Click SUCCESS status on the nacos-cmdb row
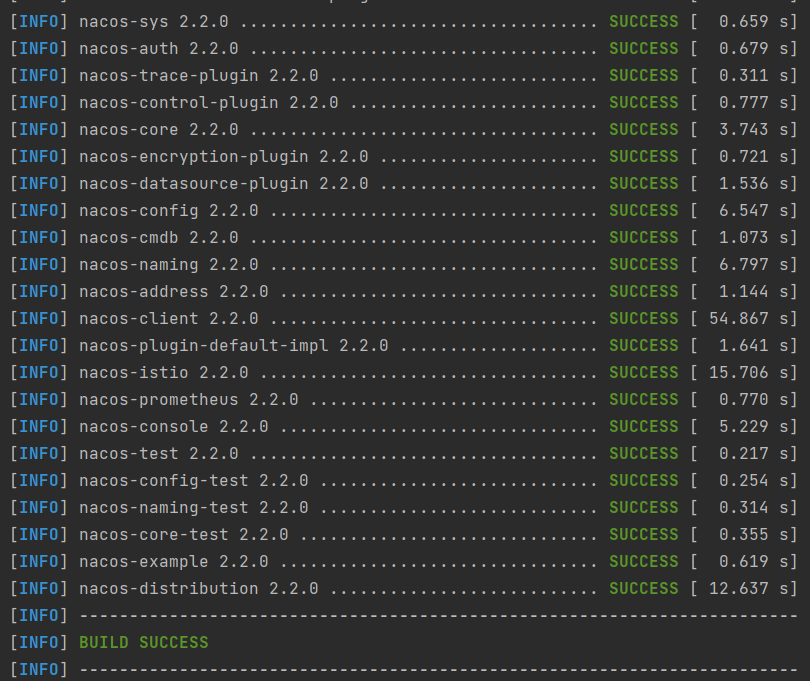Image resolution: width=810 pixels, height=681 pixels. pos(644,238)
